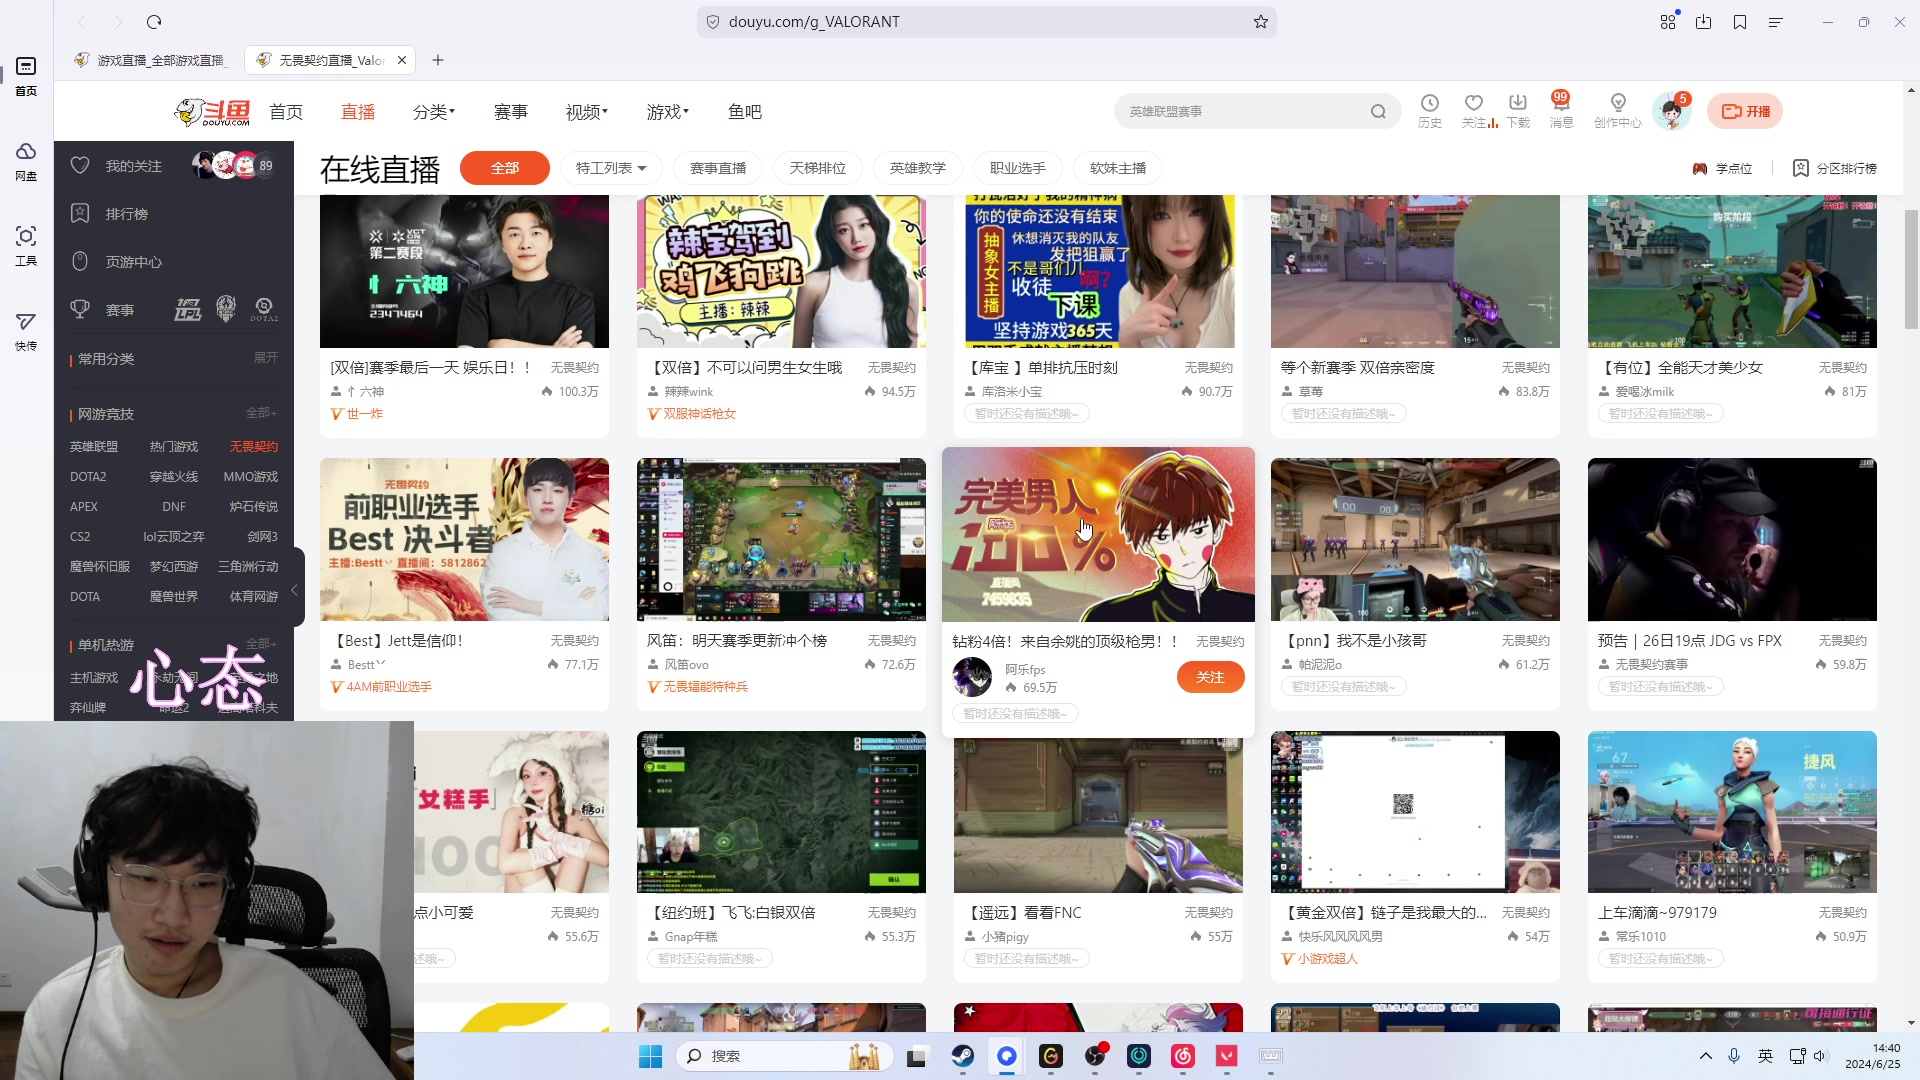1920x1080 pixels.
Task: Expand 游戏 dropdown in navigation
Action: point(668,112)
